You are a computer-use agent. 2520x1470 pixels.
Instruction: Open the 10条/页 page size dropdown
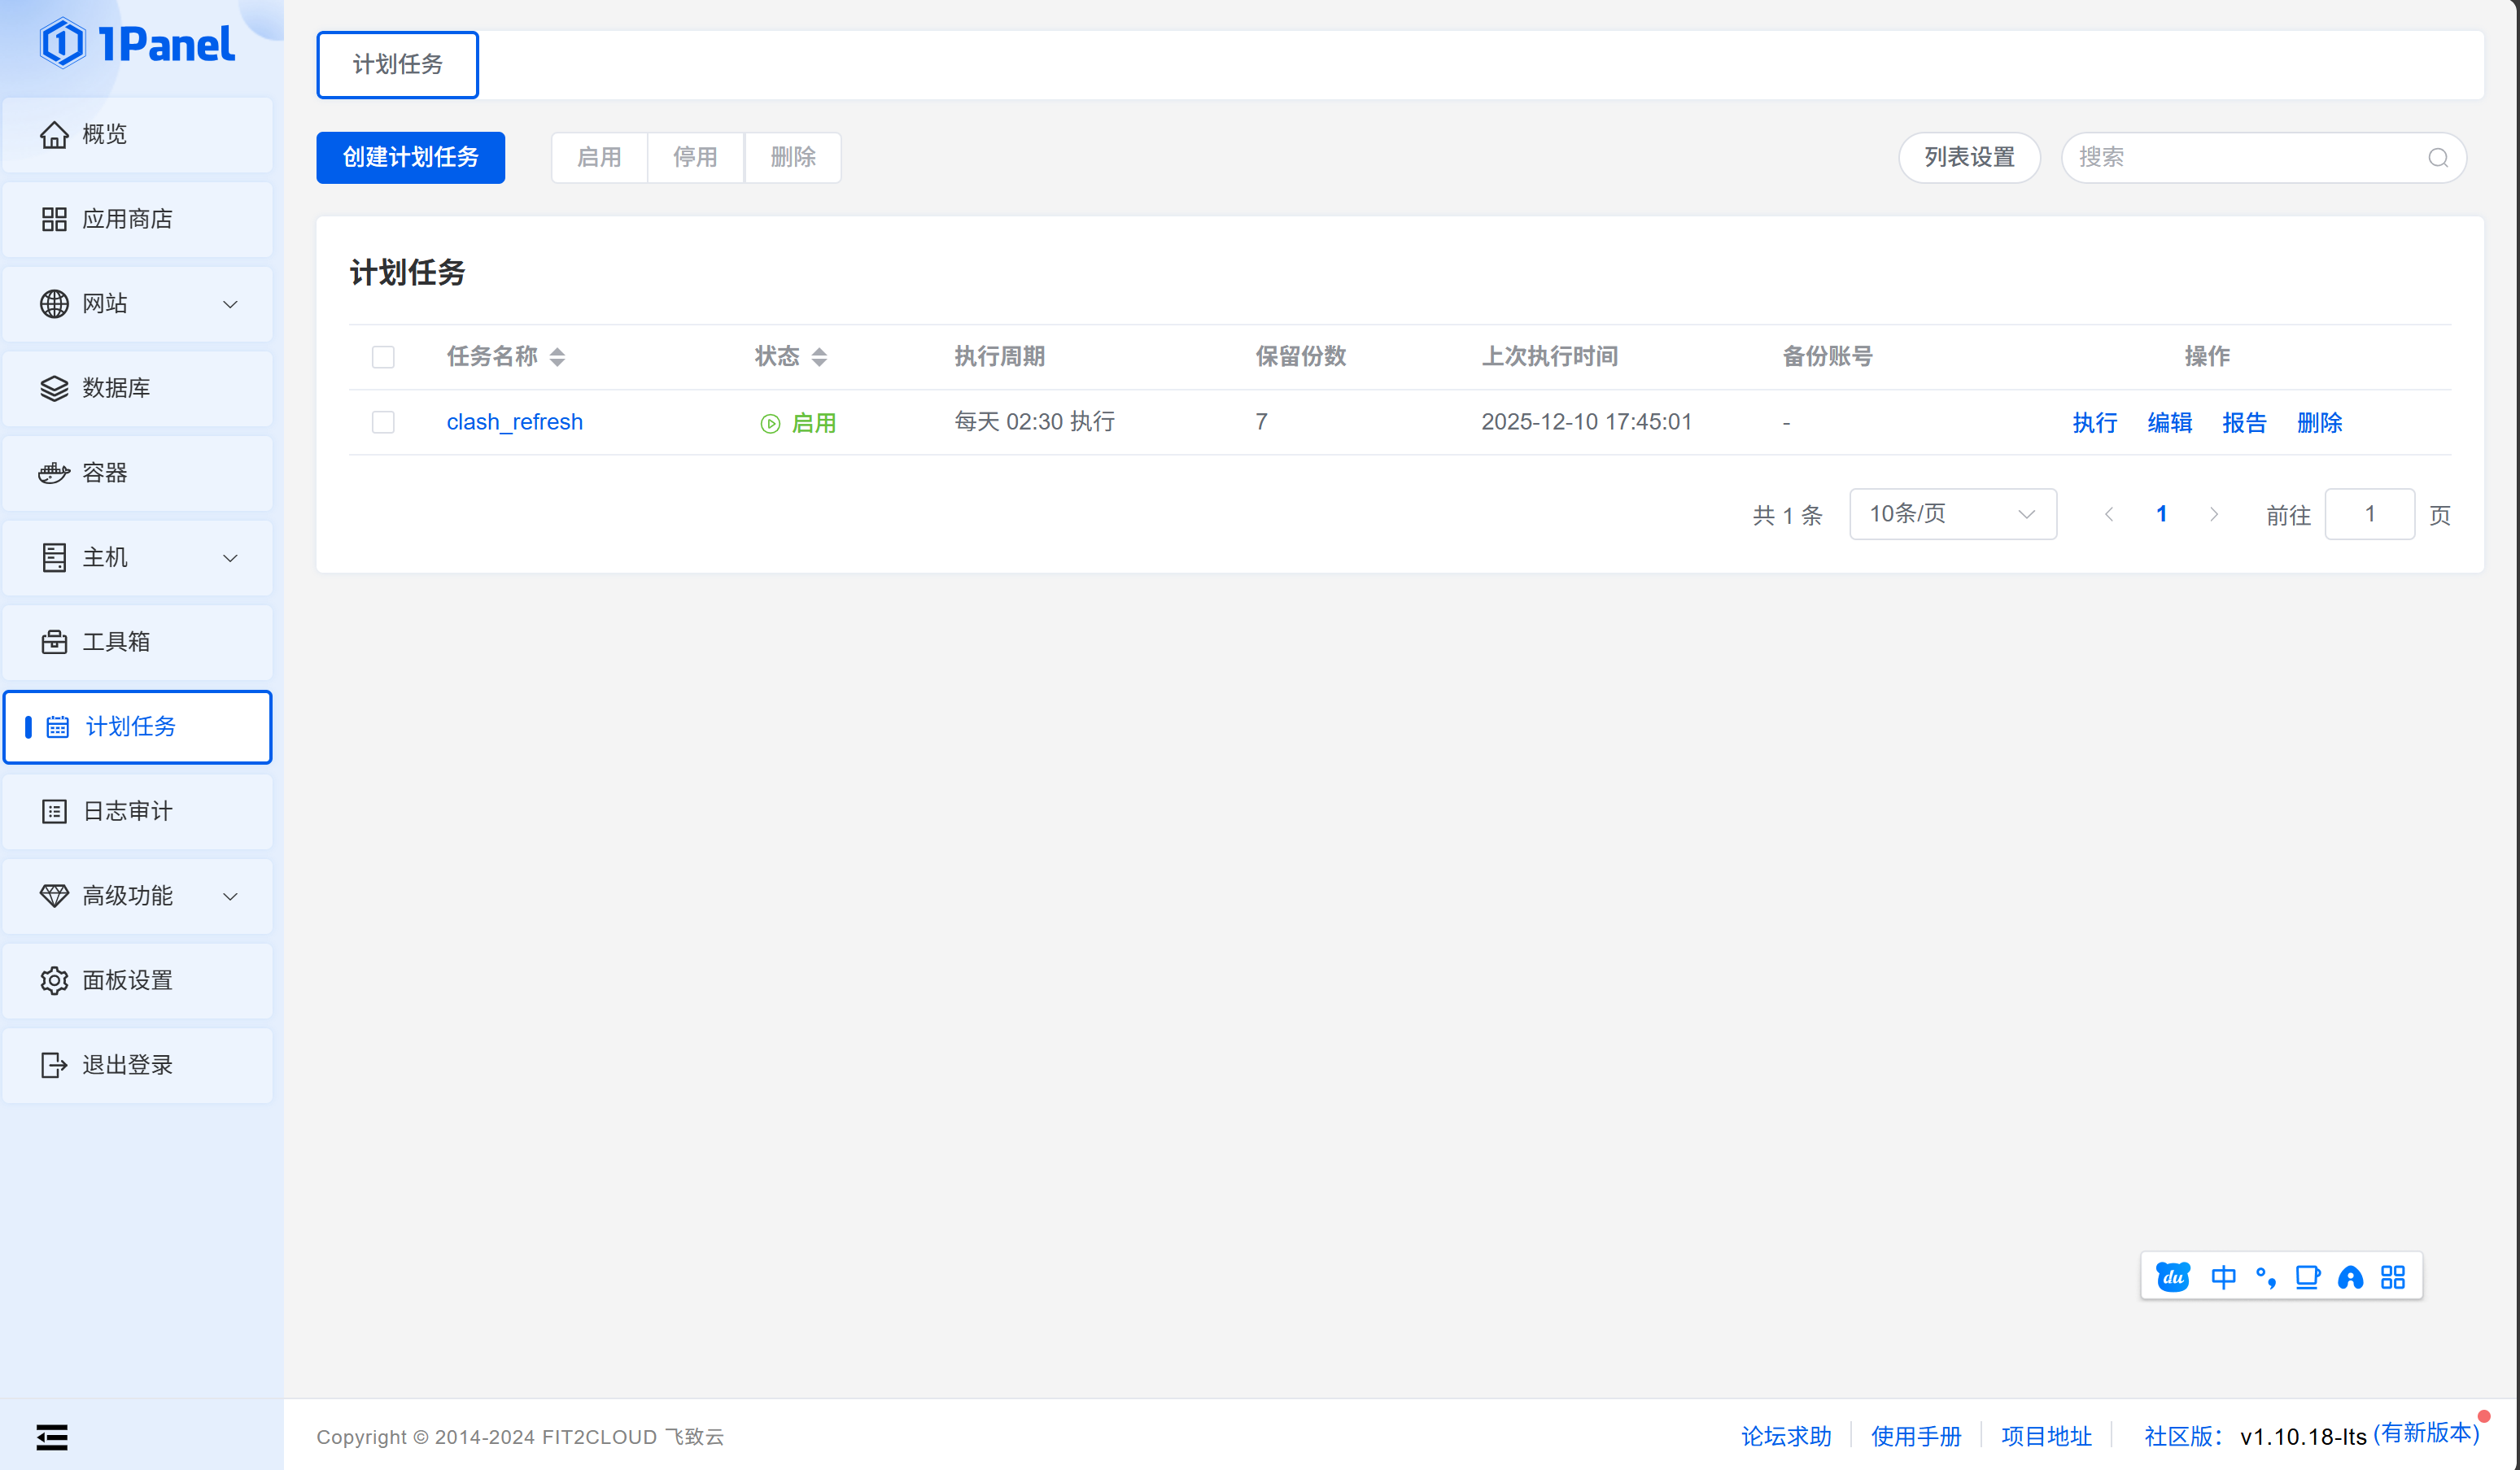pyautogui.click(x=1951, y=513)
